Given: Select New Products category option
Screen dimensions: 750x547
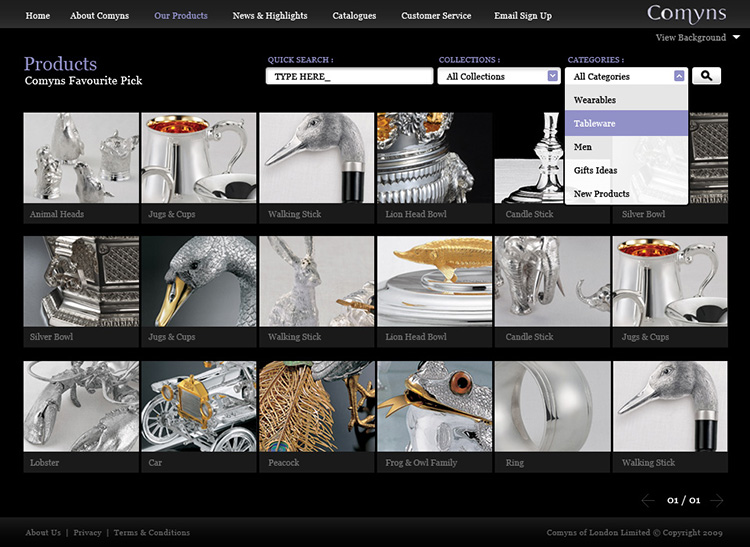Looking at the screenshot, I should click(x=626, y=193).
